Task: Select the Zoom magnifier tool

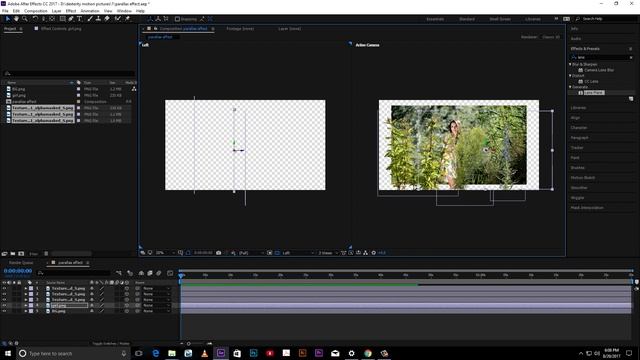Action: [x=25, y=19]
